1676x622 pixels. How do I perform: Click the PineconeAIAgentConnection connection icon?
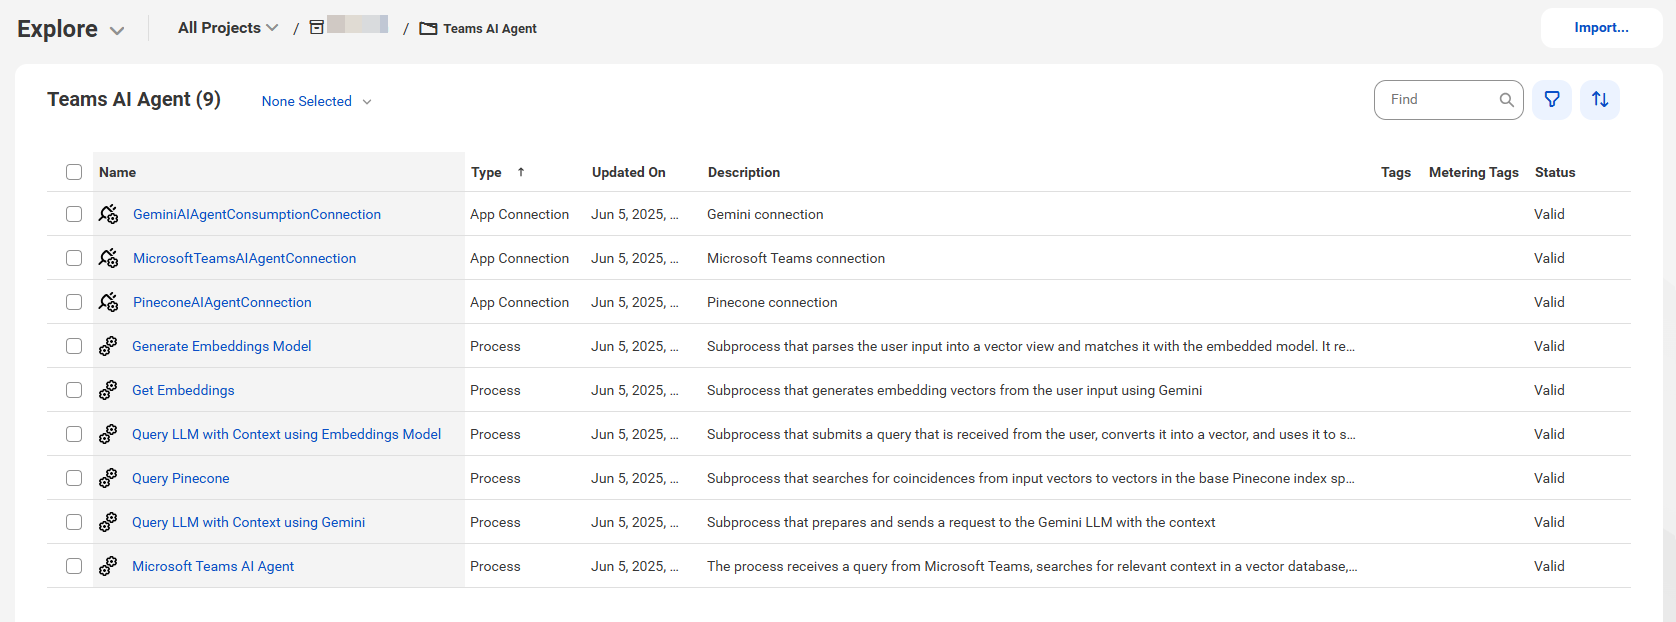108,302
